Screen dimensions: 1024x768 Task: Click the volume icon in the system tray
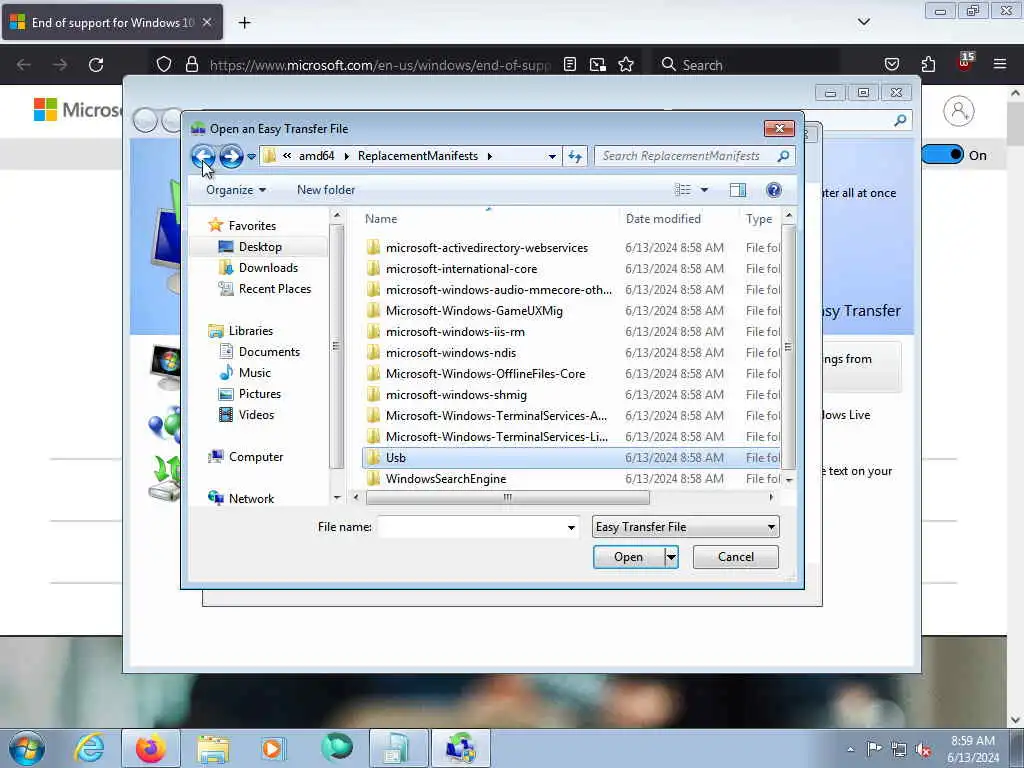[x=923, y=750]
